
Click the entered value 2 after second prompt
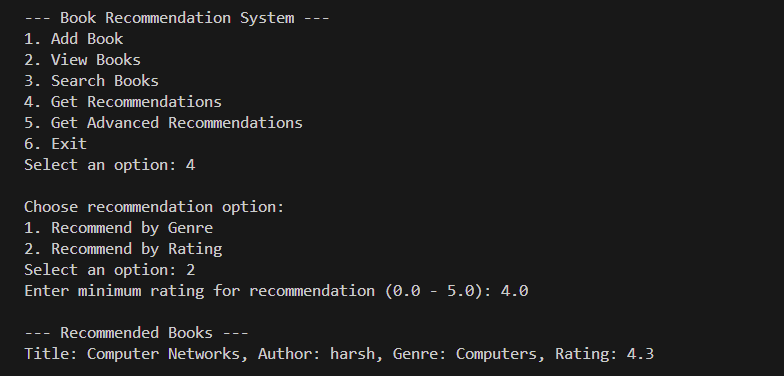190,270
